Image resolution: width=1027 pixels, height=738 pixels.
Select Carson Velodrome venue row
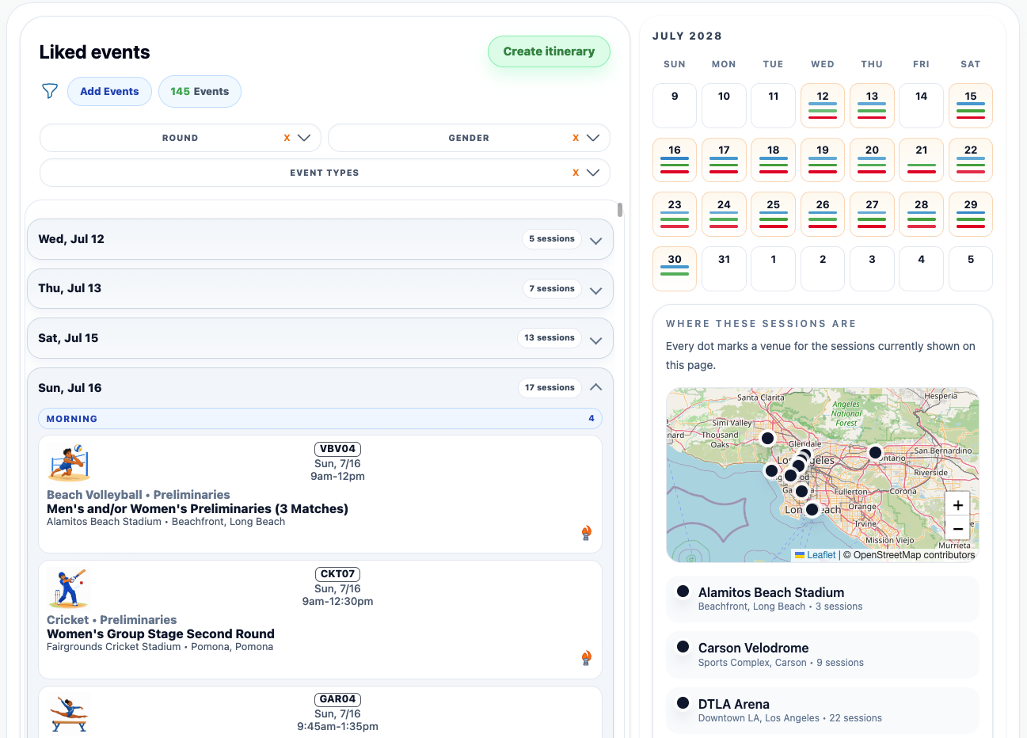(822, 654)
